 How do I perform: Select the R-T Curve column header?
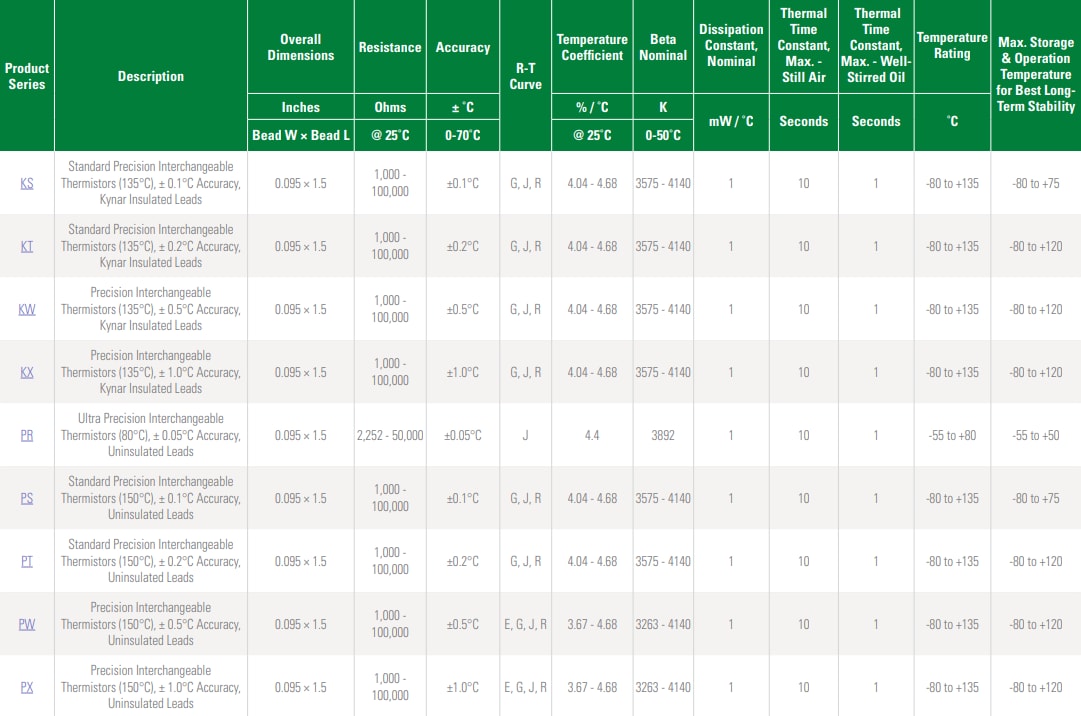point(525,76)
